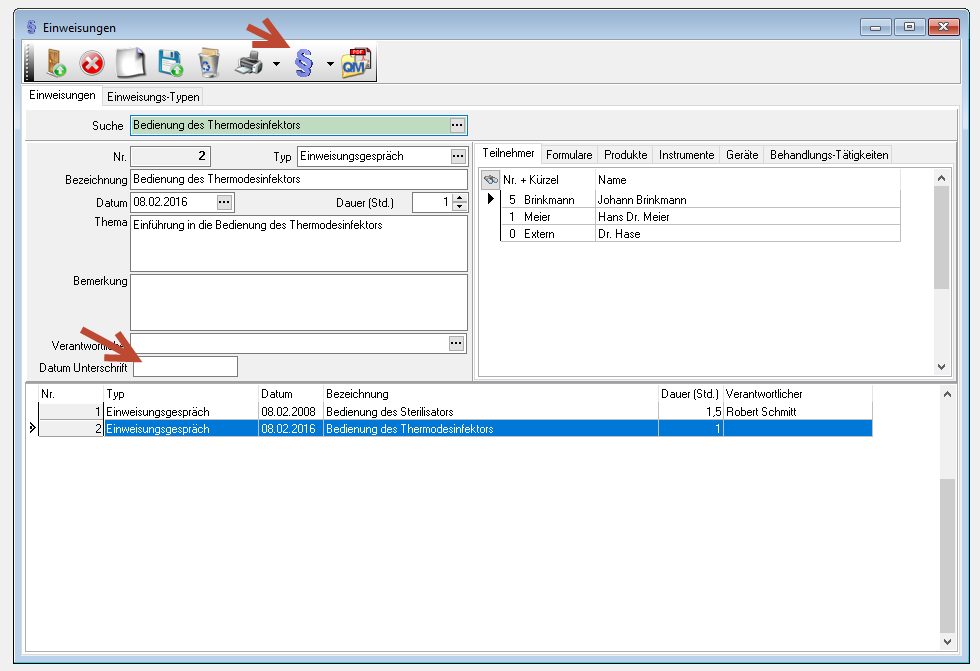Click ellipsis button in Suche field
Viewport: 980px width, 671px height.
coord(457,125)
